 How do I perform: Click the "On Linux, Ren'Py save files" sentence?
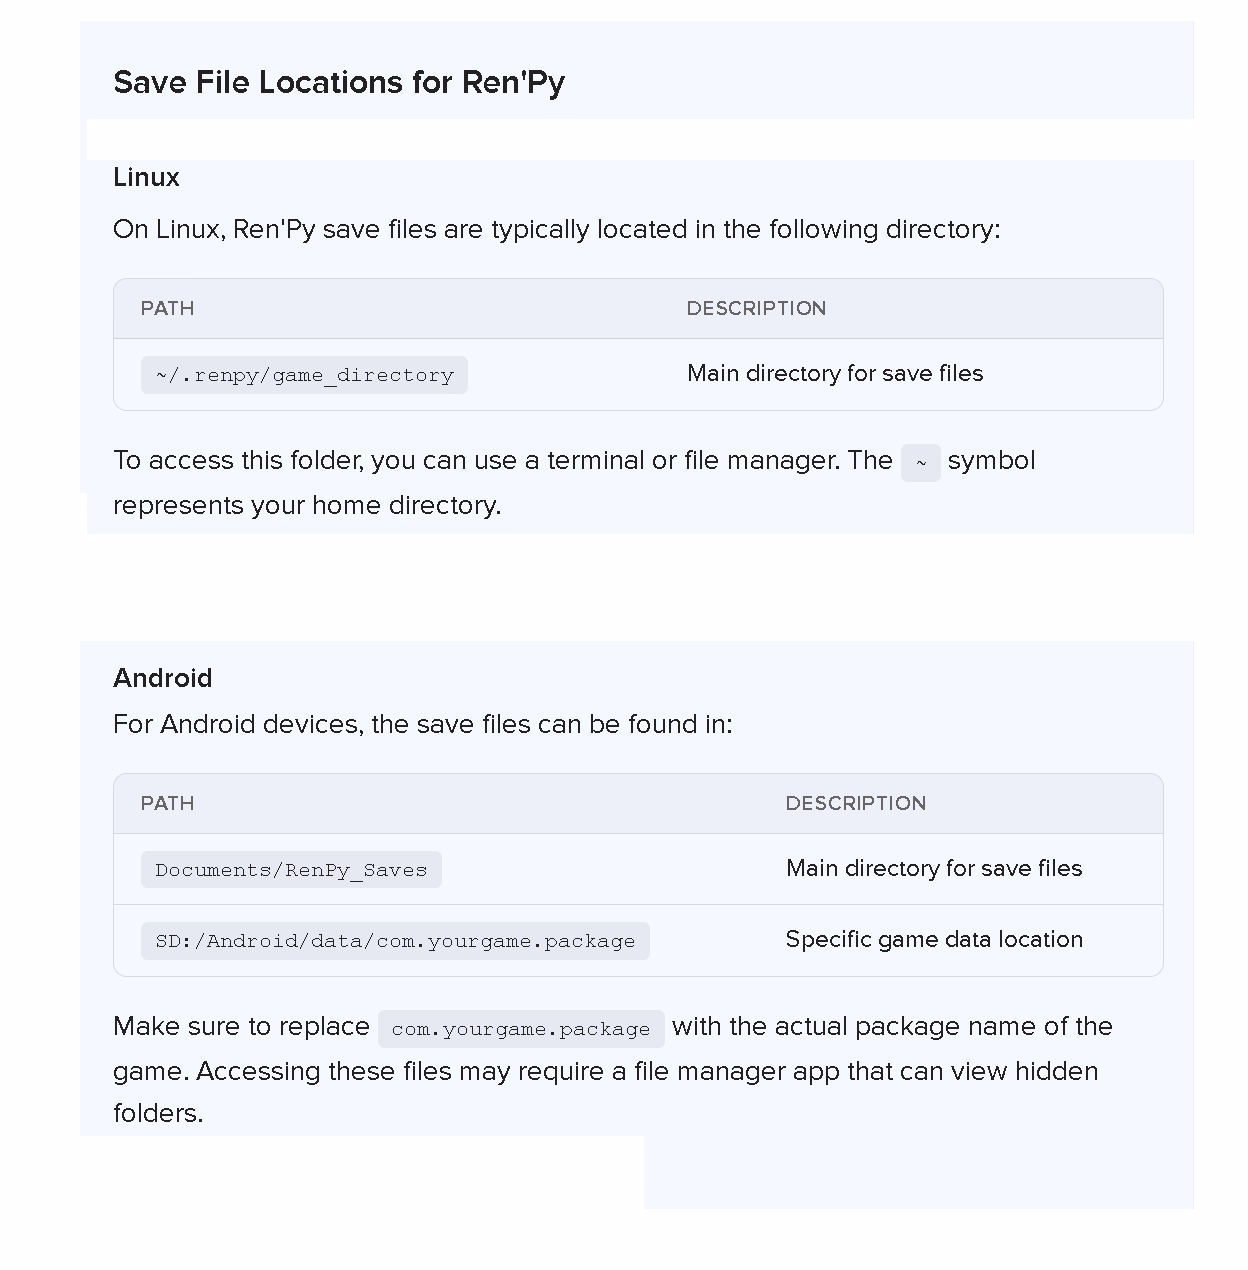(556, 229)
